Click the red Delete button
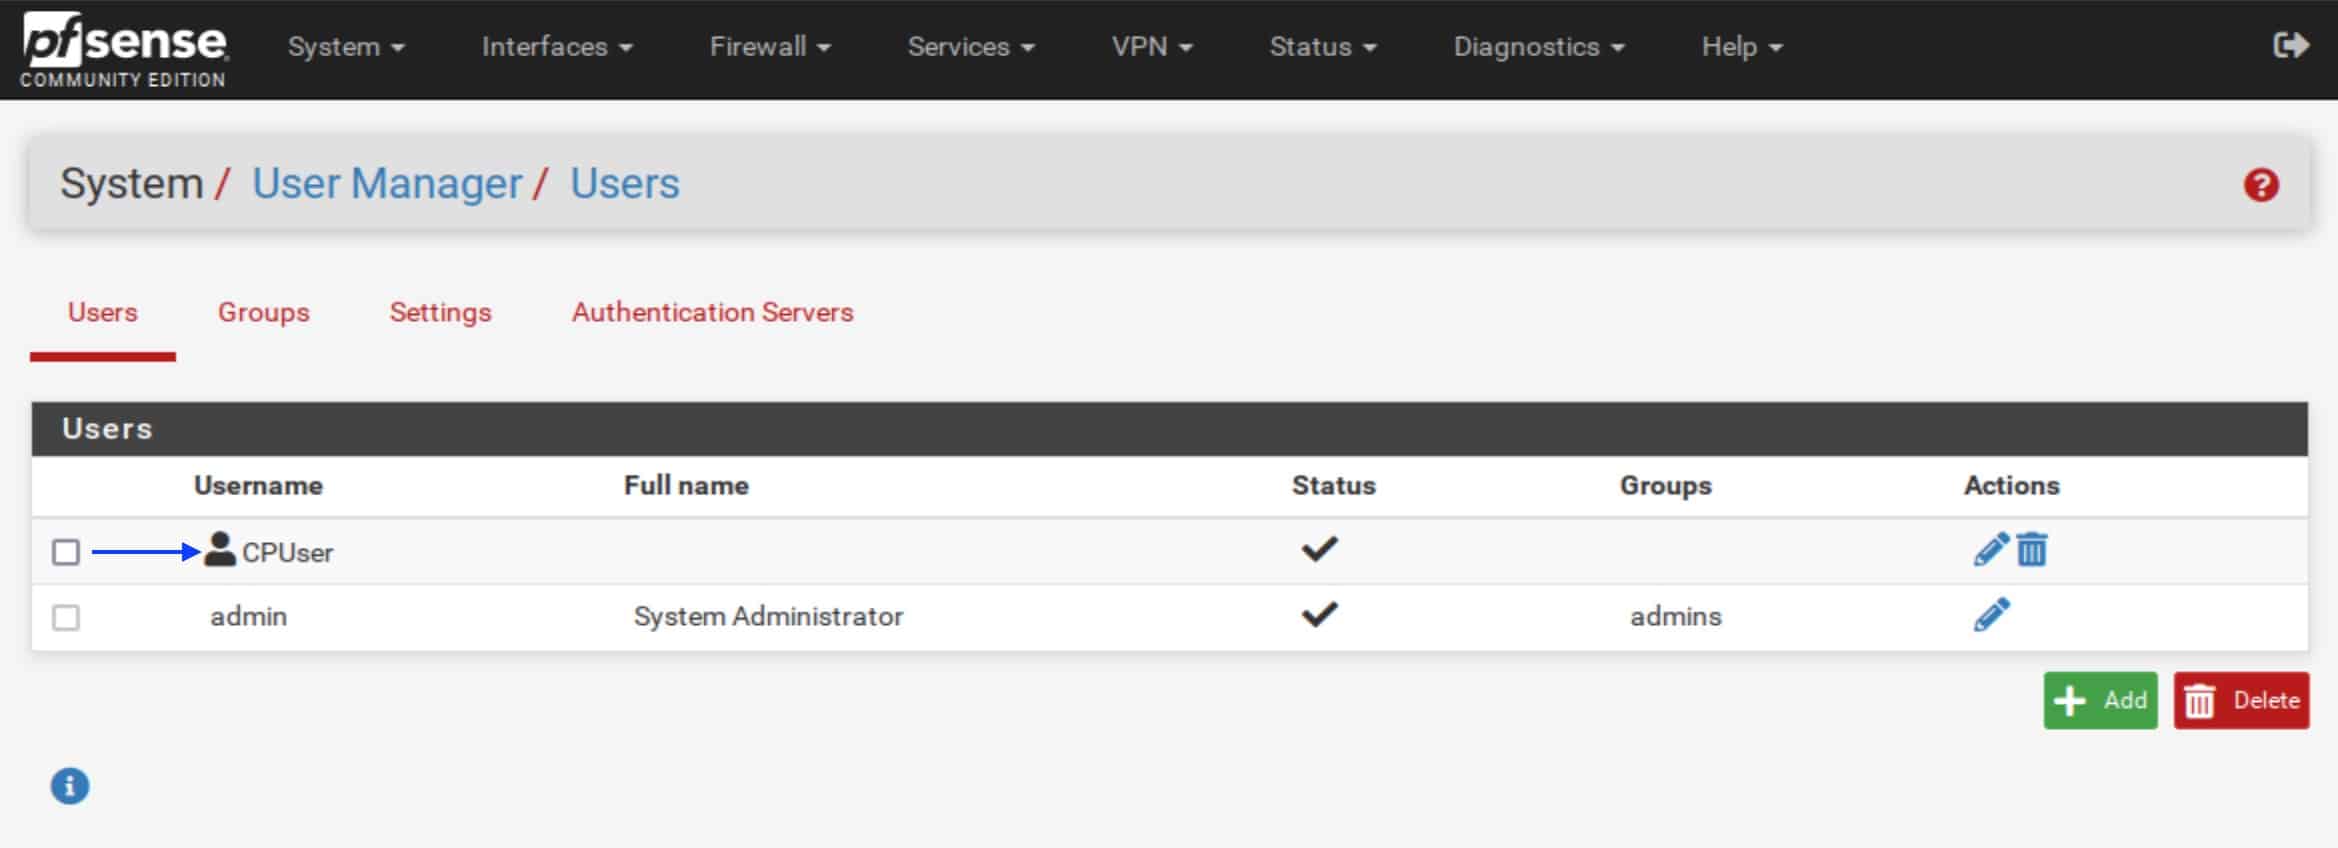 pyautogui.click(x=2241, y=700)
